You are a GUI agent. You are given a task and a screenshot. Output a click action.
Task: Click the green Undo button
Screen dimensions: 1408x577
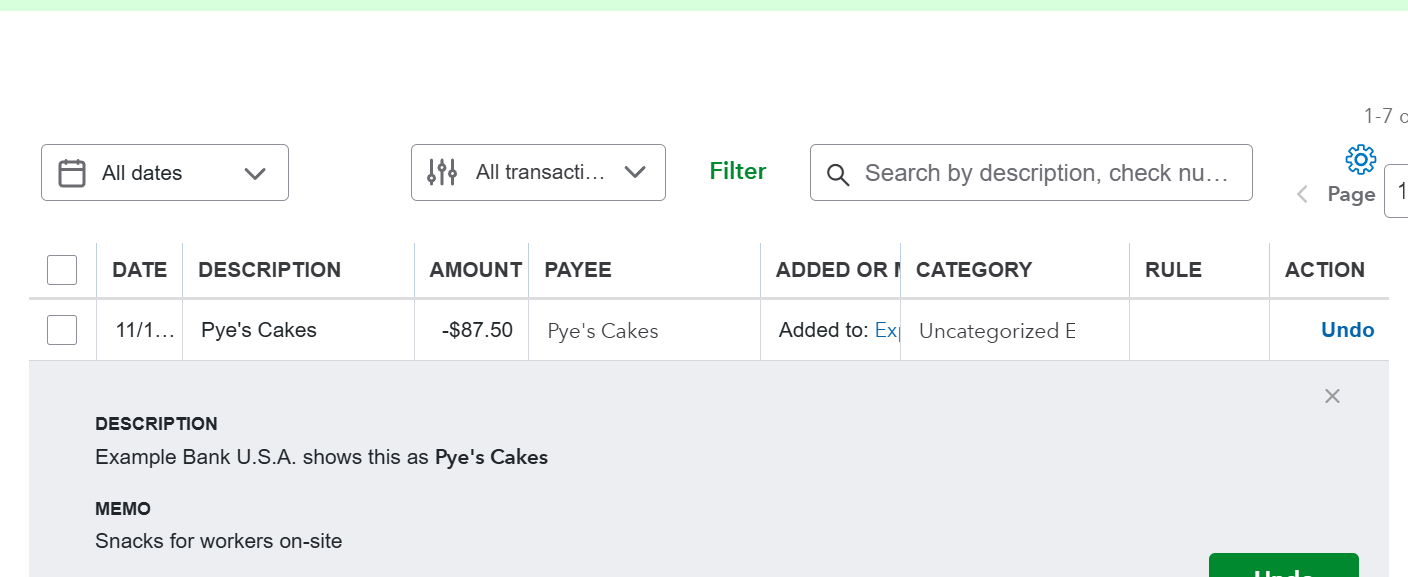[1283, 568]
